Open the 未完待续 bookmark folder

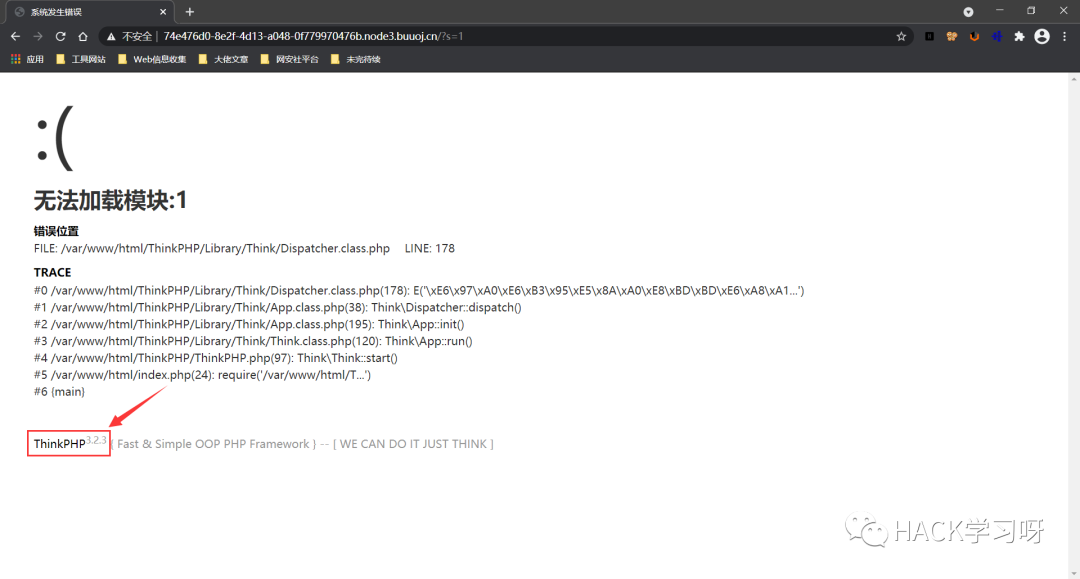355,59
